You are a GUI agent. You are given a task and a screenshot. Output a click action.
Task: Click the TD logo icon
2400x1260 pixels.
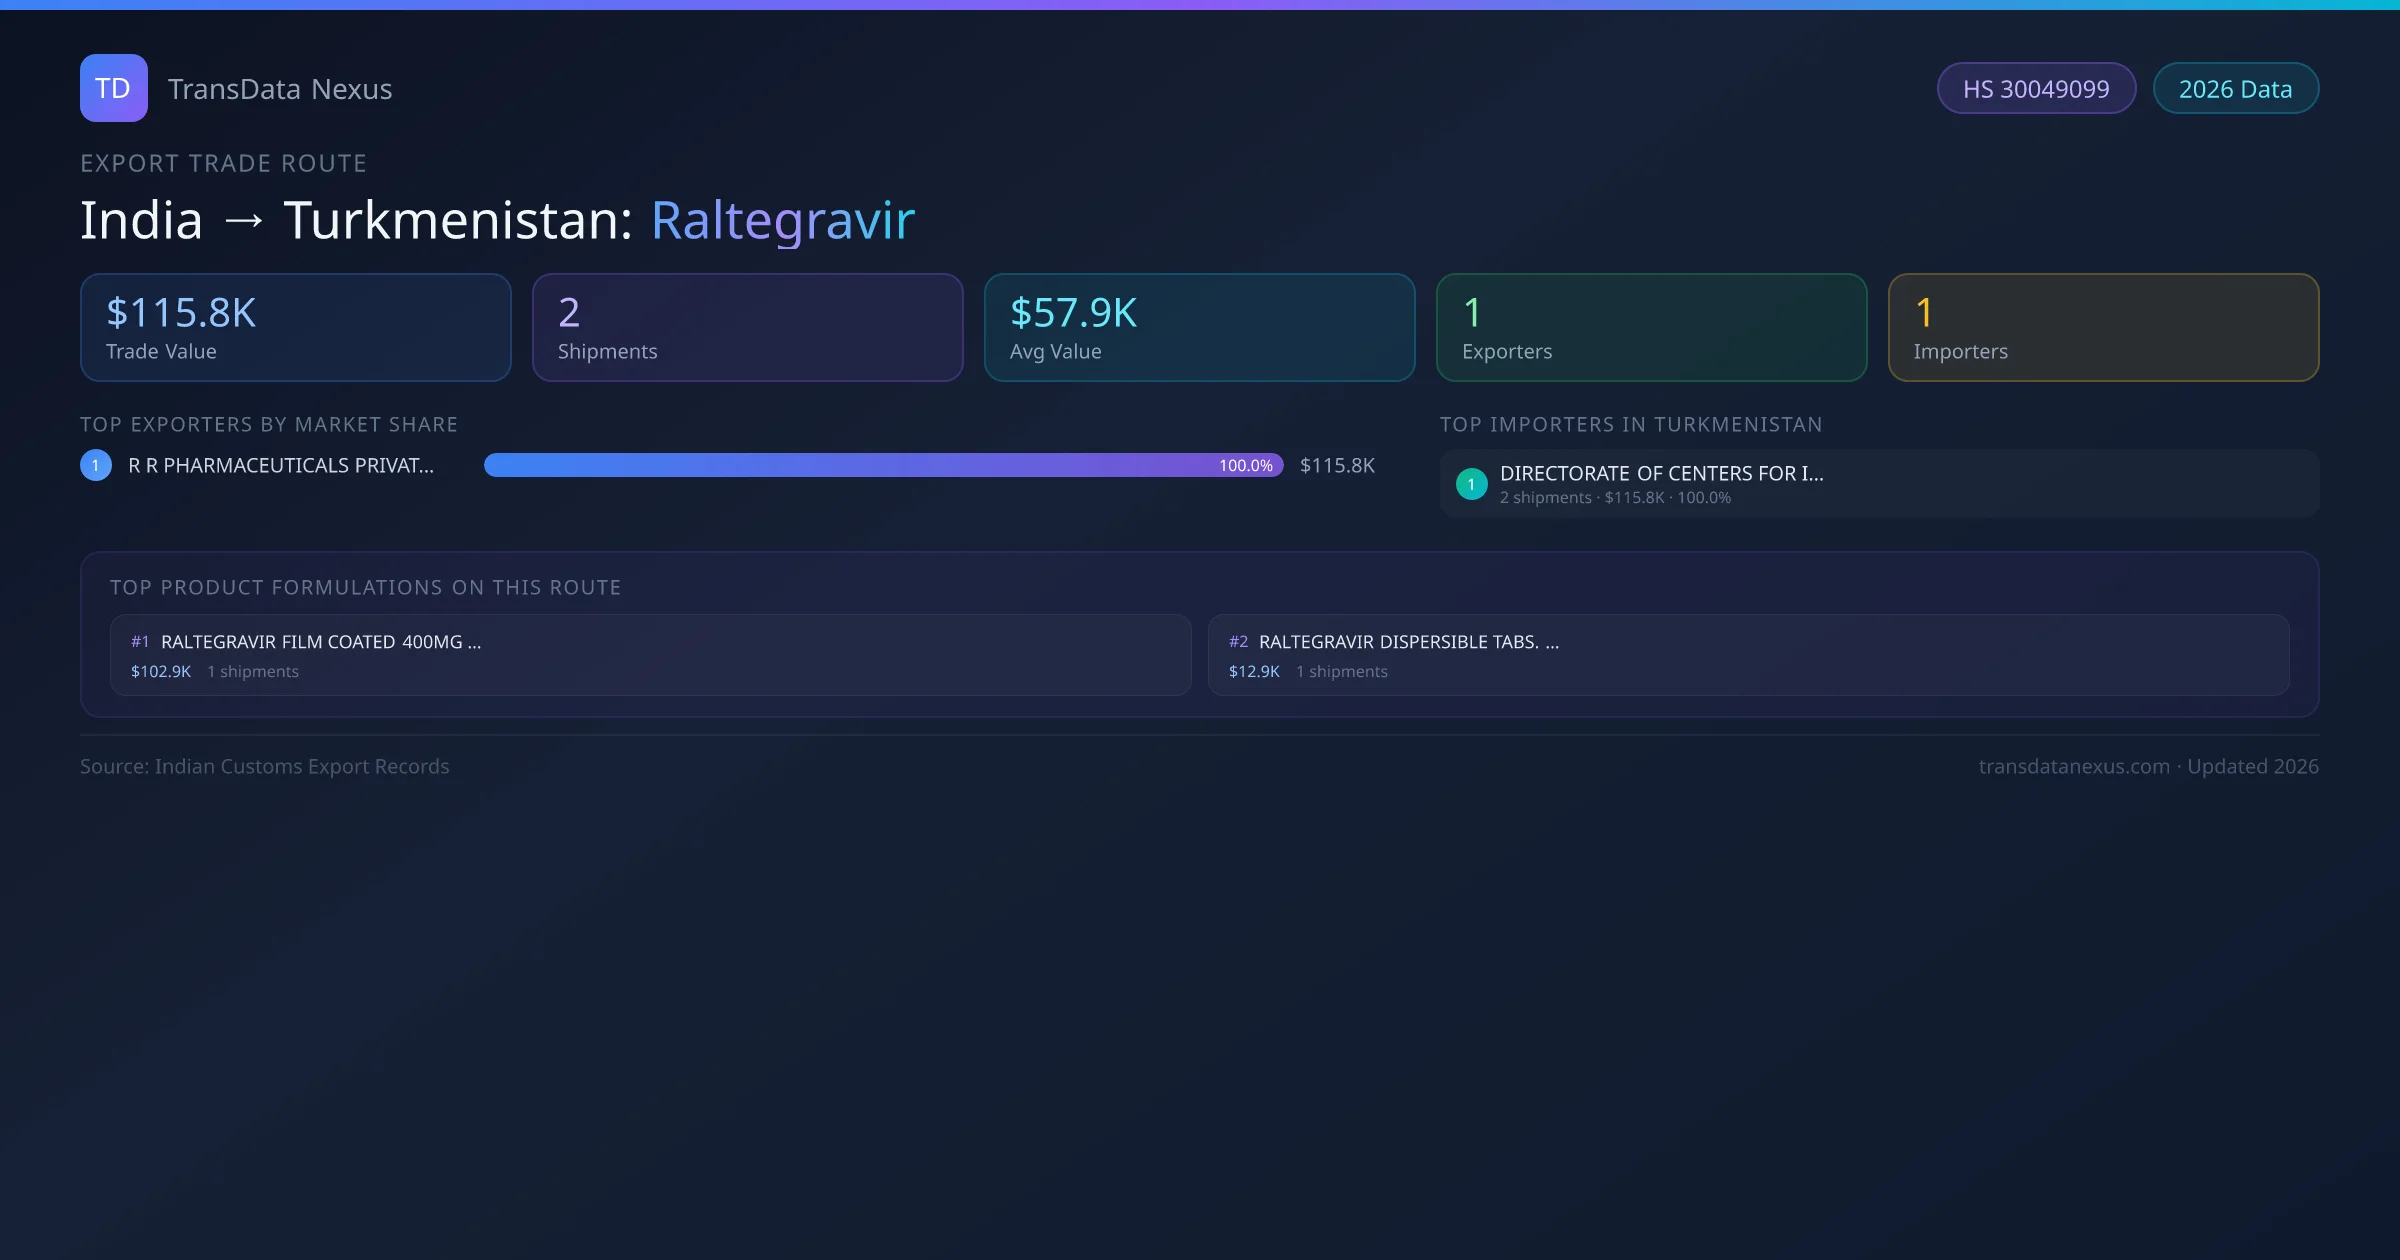pos(113,88)
